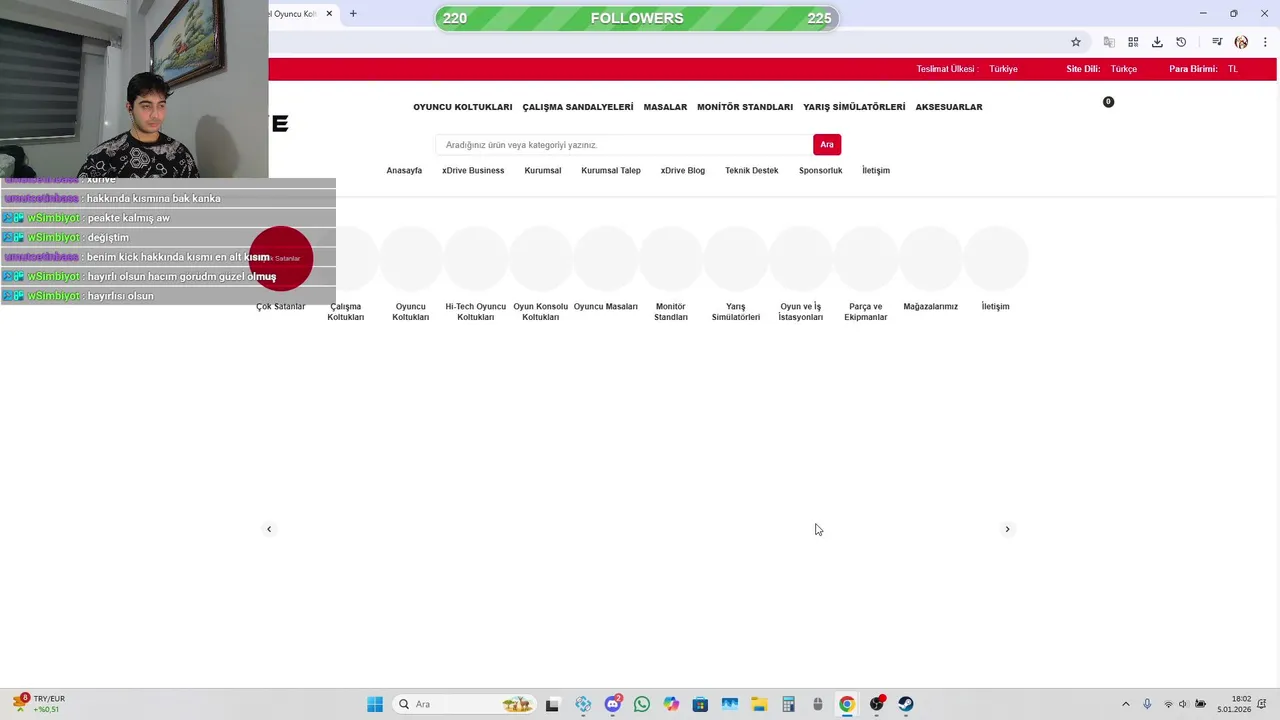Open İletişim link in secondary nav
Image resolution: width=1280 pixels, height=720 pixels.
pos(876,171)
